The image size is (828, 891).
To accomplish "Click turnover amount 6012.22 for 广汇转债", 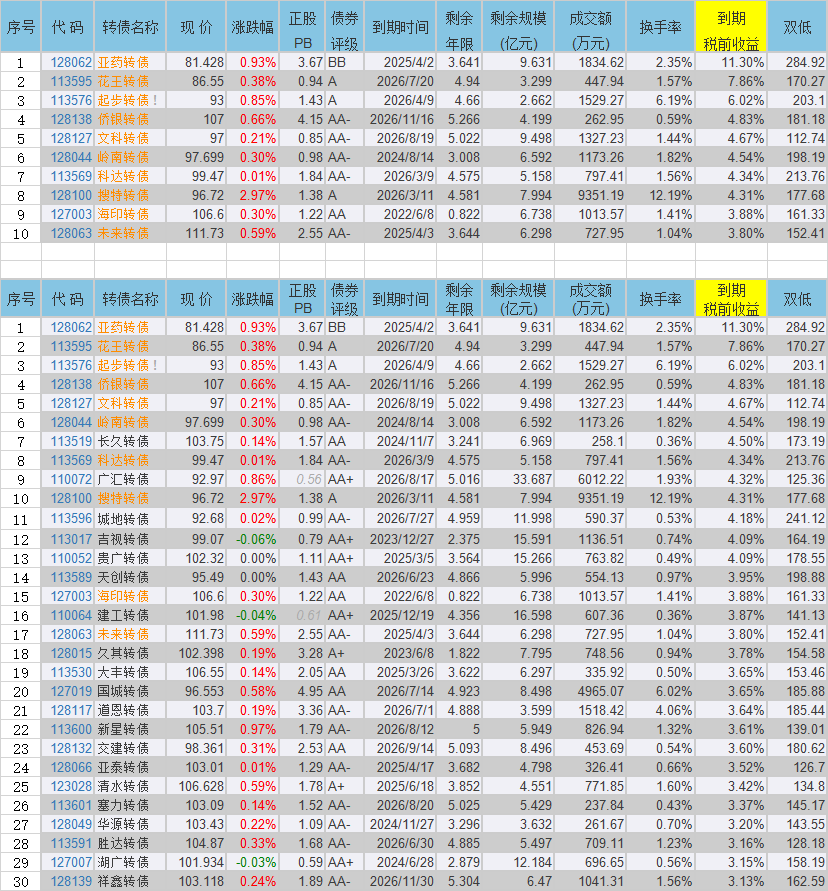I will (601, 480).
